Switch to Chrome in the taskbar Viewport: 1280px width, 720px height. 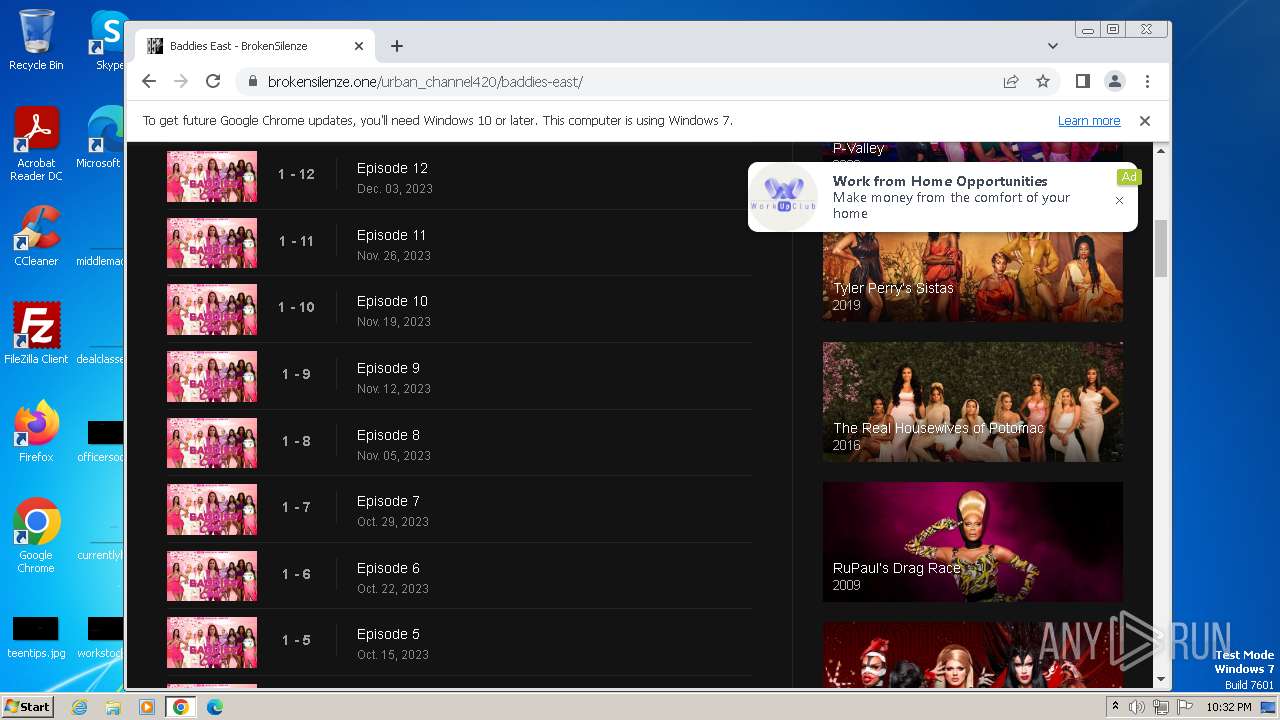tap(181, 707)
